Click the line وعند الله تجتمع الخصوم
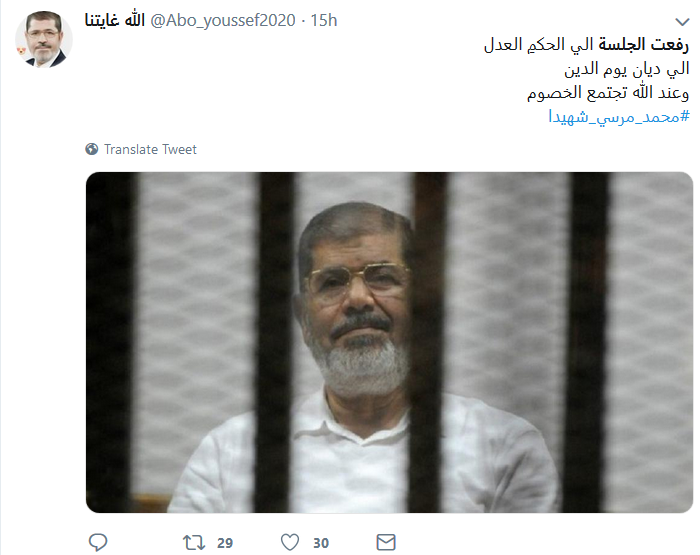Screen dimensions: 700x555 tap(608, 93)
